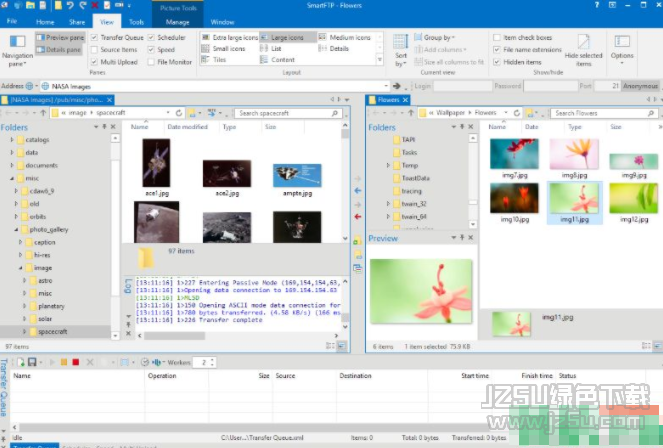Expand the Temp folder in Flowers tree
663x448 pixels.
click(x=388, y=165)
